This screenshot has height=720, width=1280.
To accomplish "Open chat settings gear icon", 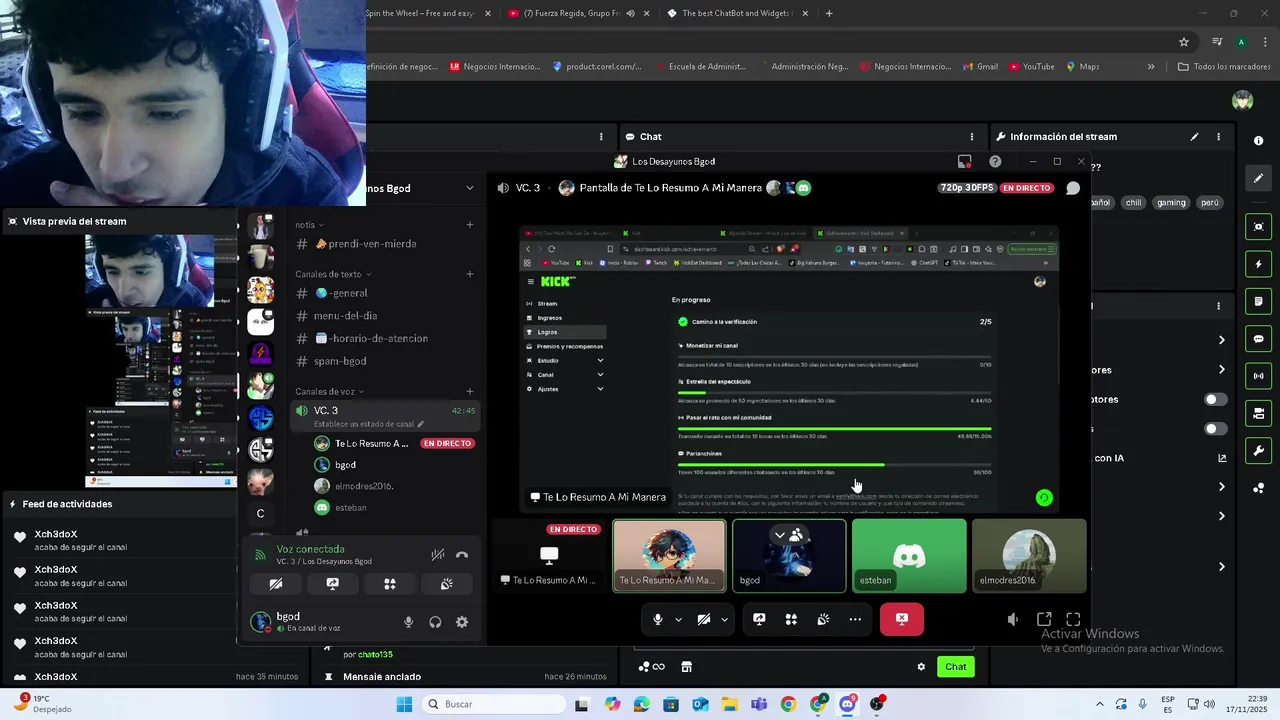I will (921, 667).
